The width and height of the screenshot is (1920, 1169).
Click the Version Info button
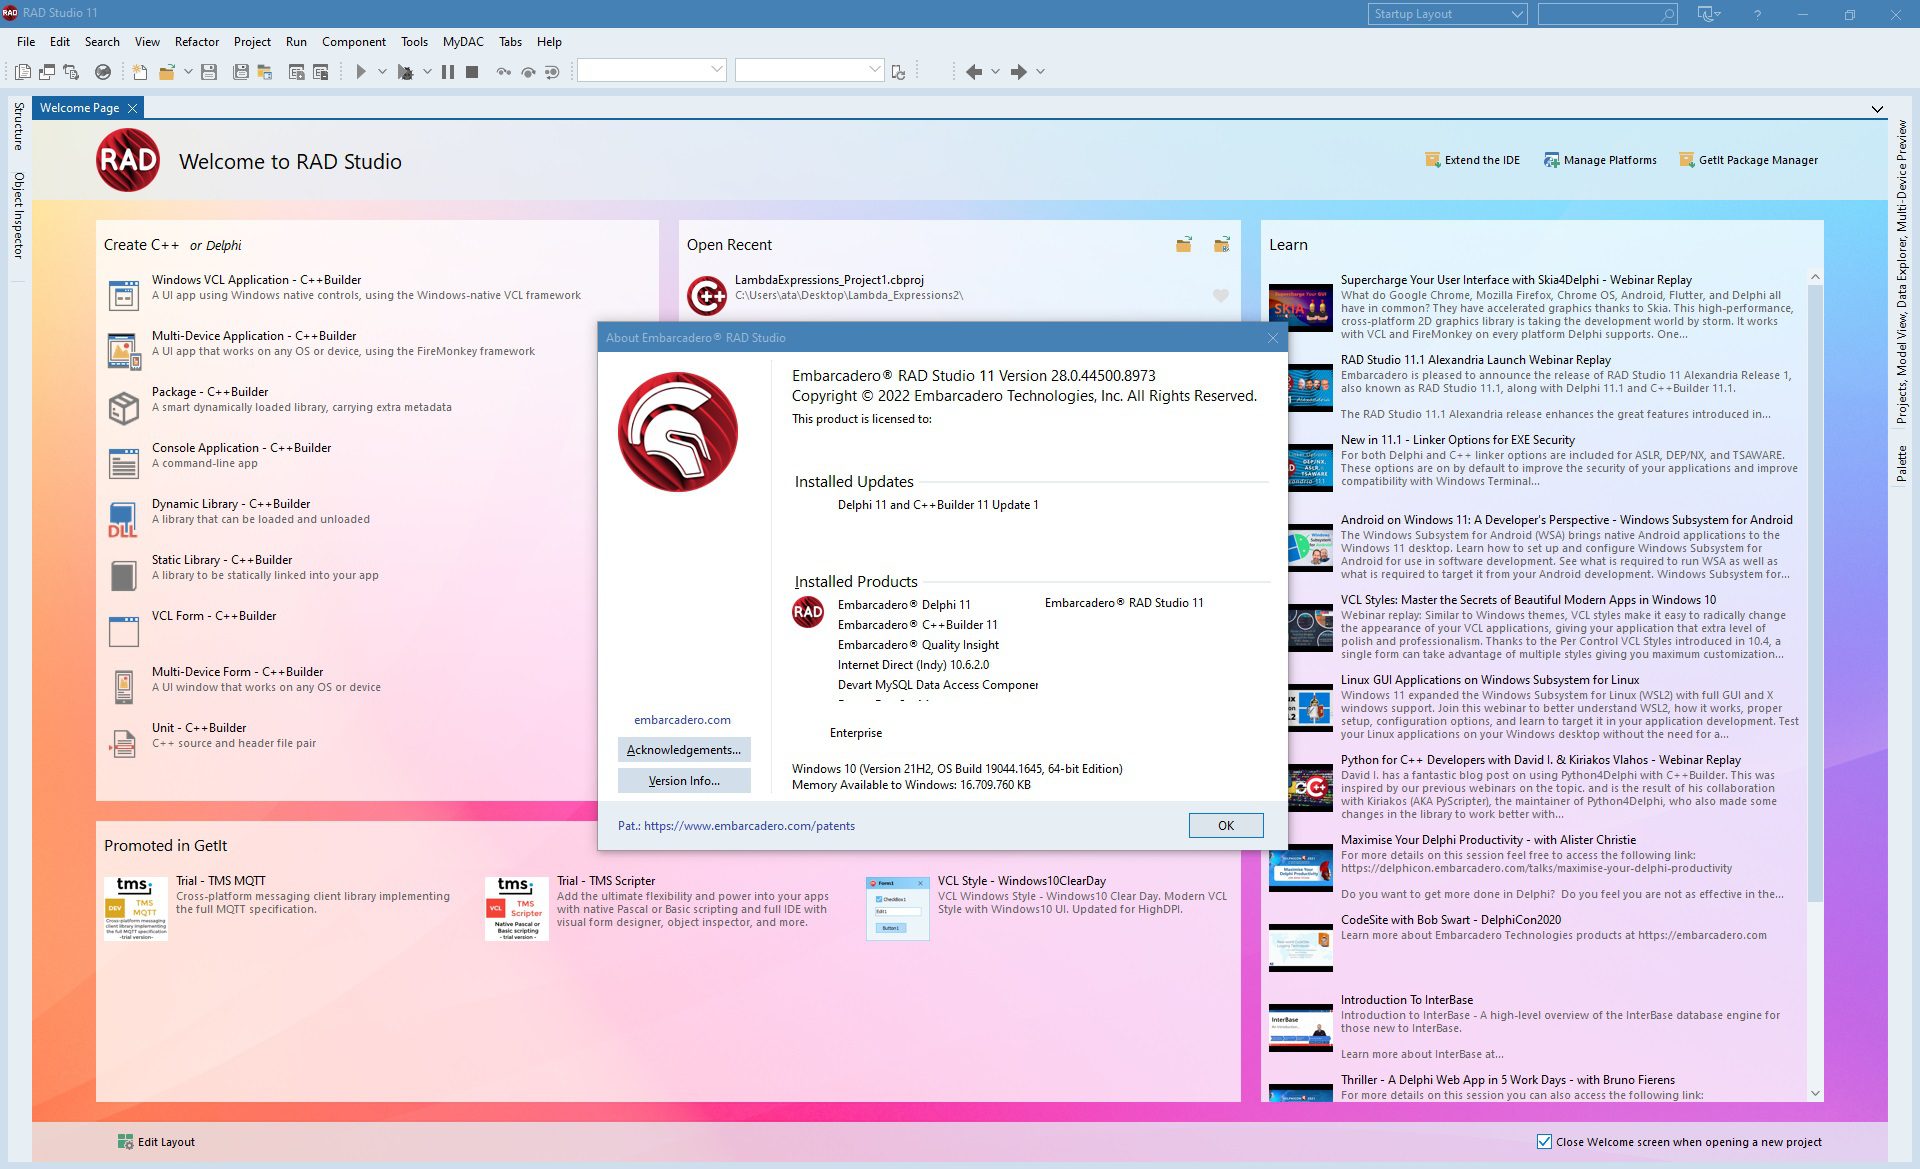pyautogui.click(x=684, y=781)
